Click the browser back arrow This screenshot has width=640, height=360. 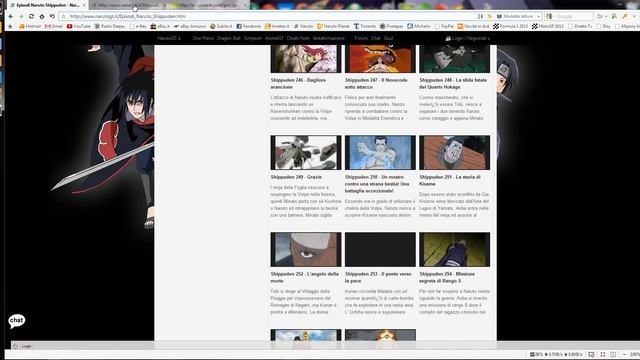tap(11, 16)
